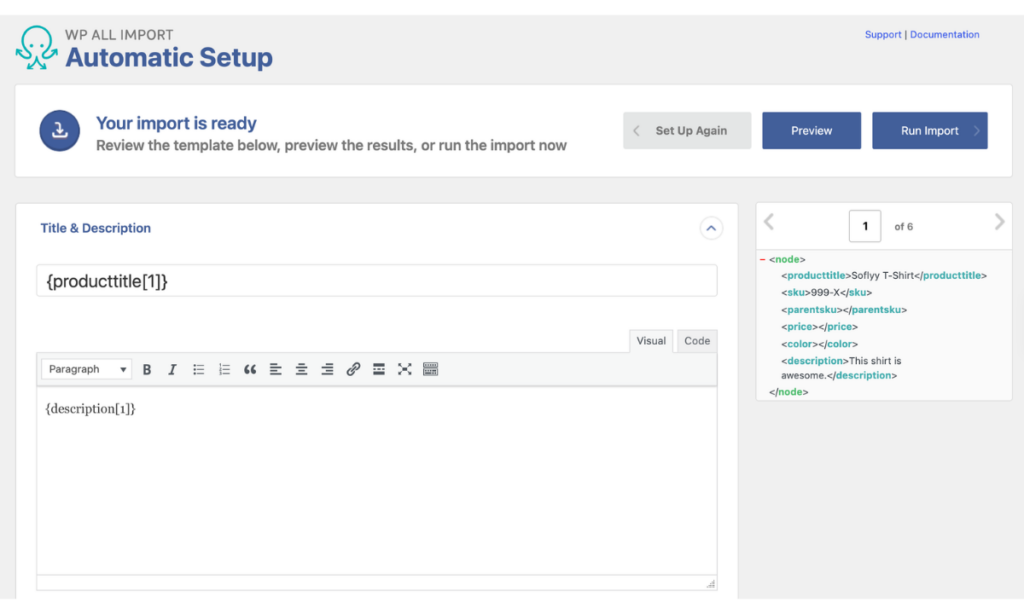Click the Set Up Again button
Screen dimensions: 1024x614
point(687,131)
